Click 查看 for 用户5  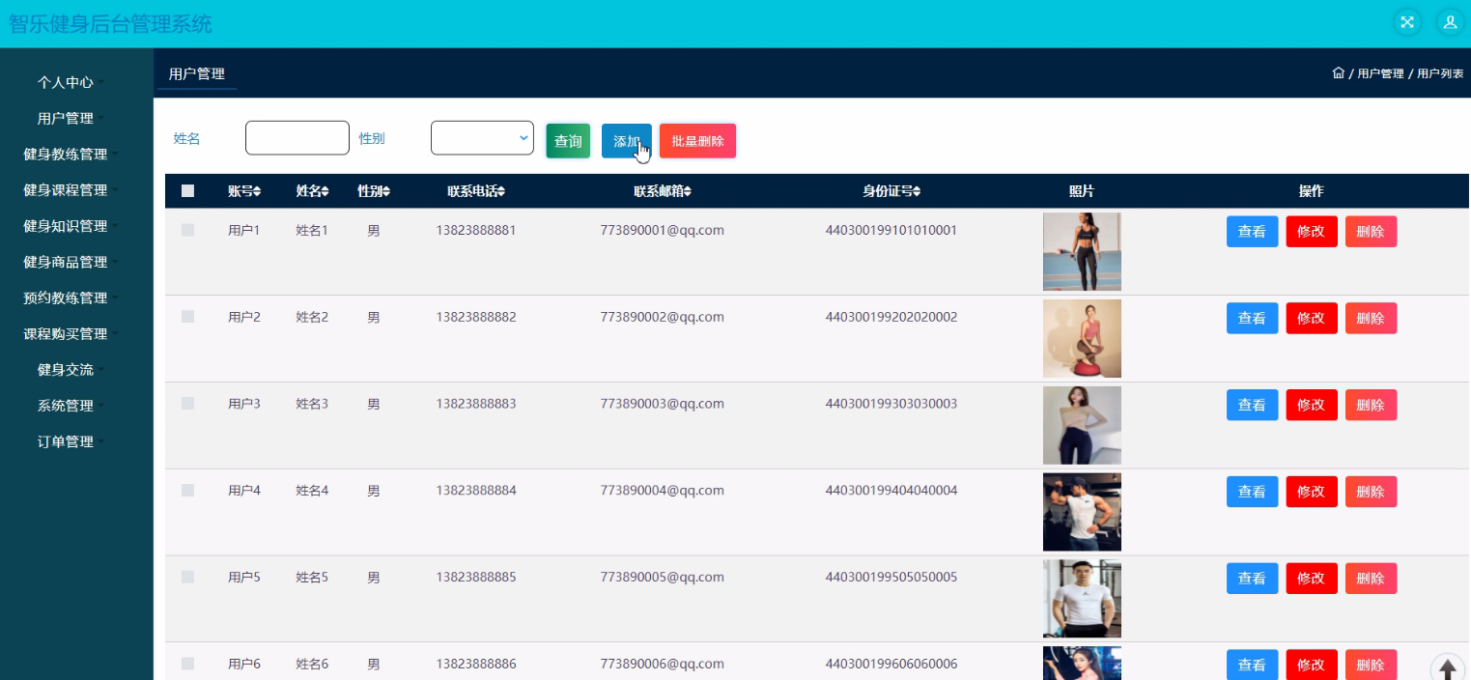[1252, 578]
